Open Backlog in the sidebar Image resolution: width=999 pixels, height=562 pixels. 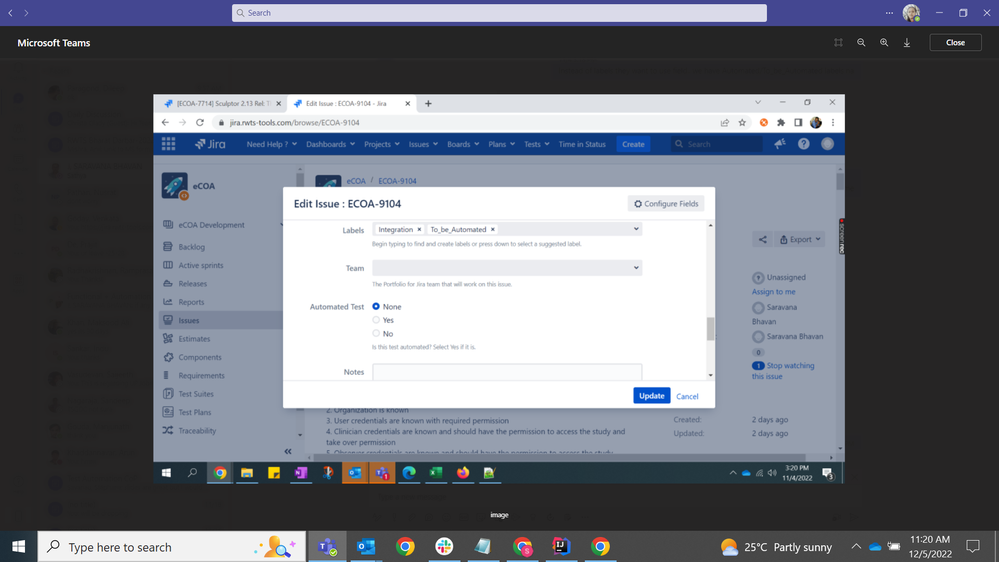coord(192,247)
